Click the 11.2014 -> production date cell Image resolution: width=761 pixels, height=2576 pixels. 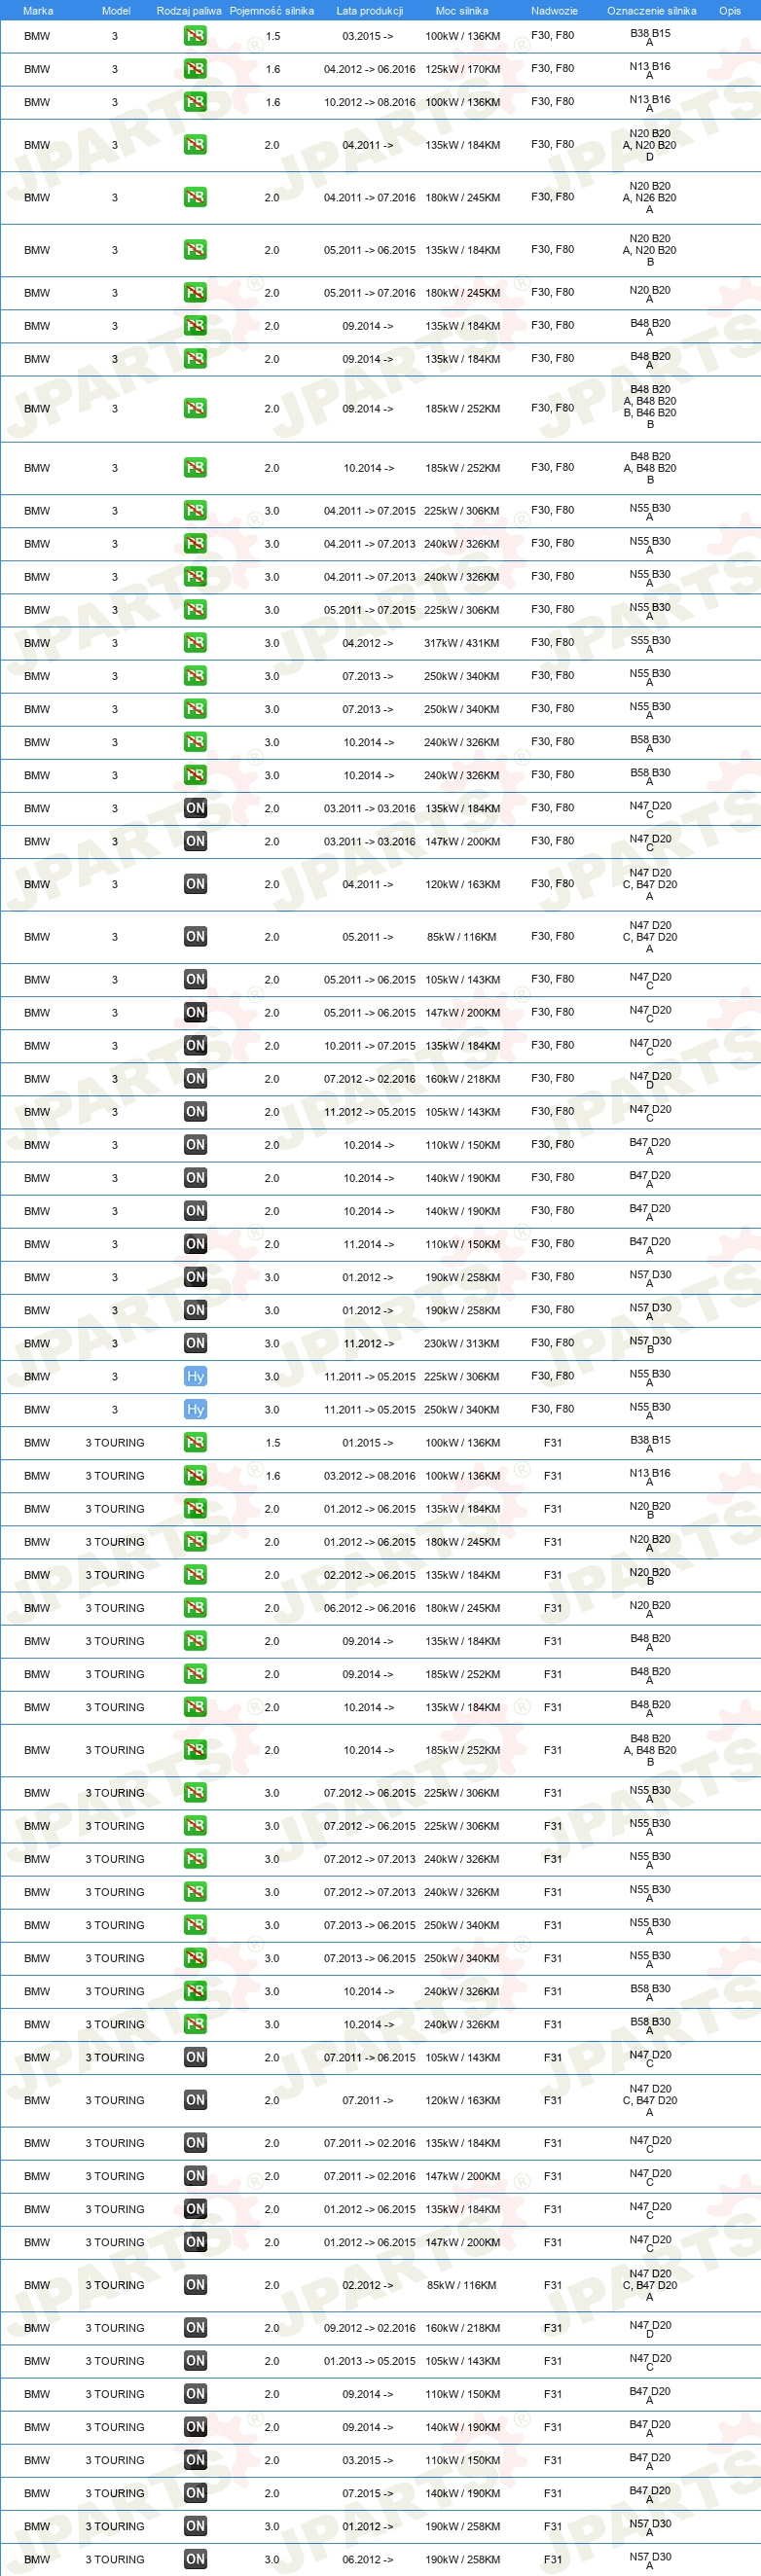[368, 1244]
